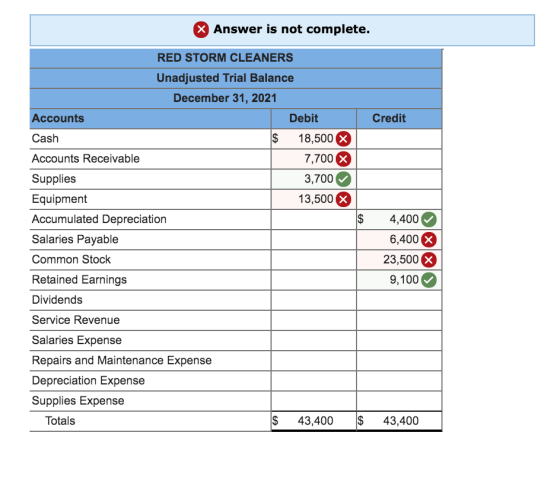
Task: Click the 'December 31, 2021' date heading
Action: 225,98
